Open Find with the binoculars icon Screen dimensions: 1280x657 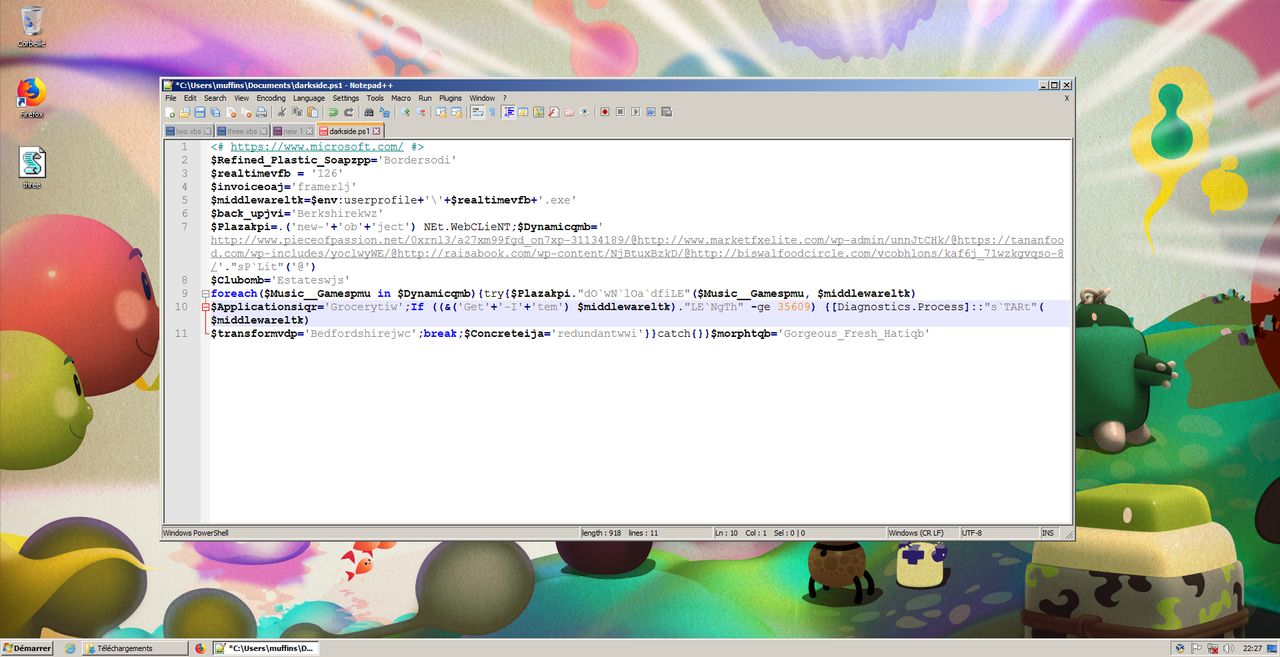(x=368, y=112)
